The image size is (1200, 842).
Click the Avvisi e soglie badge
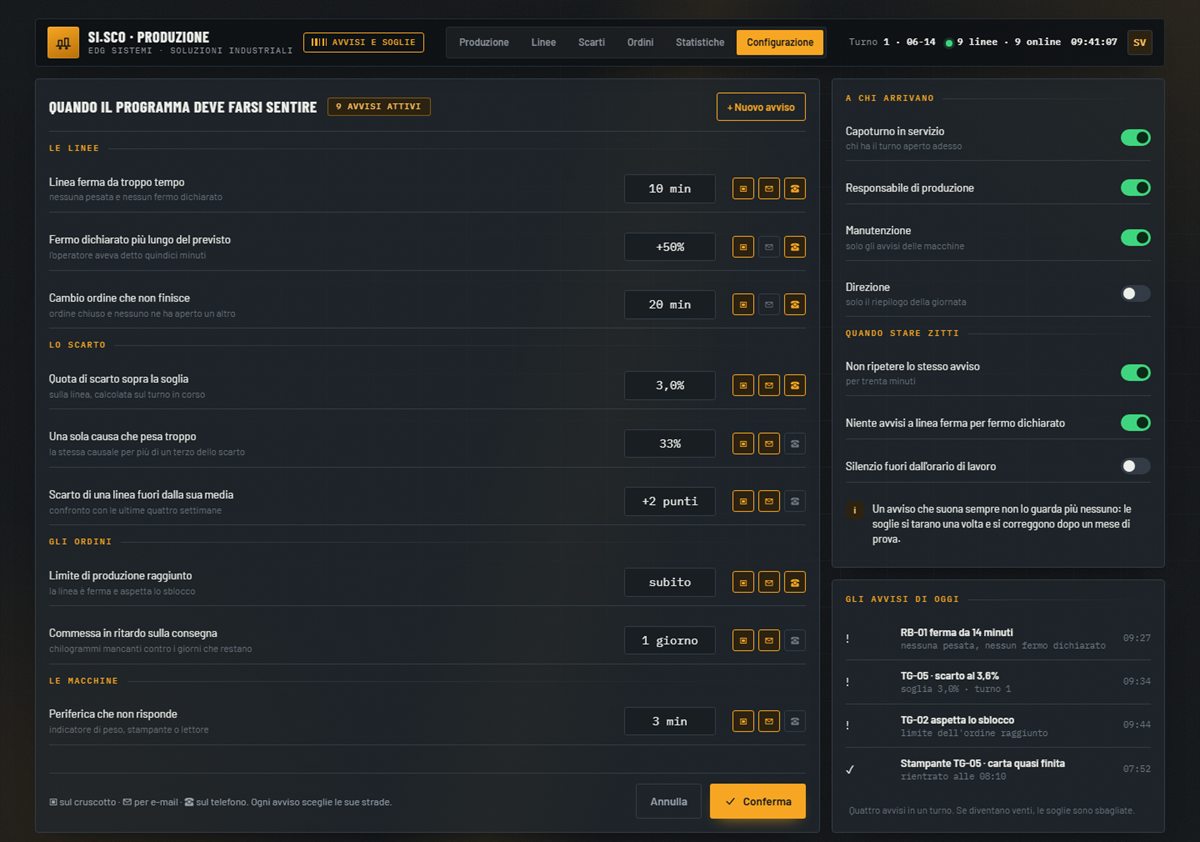coord(364,42)
